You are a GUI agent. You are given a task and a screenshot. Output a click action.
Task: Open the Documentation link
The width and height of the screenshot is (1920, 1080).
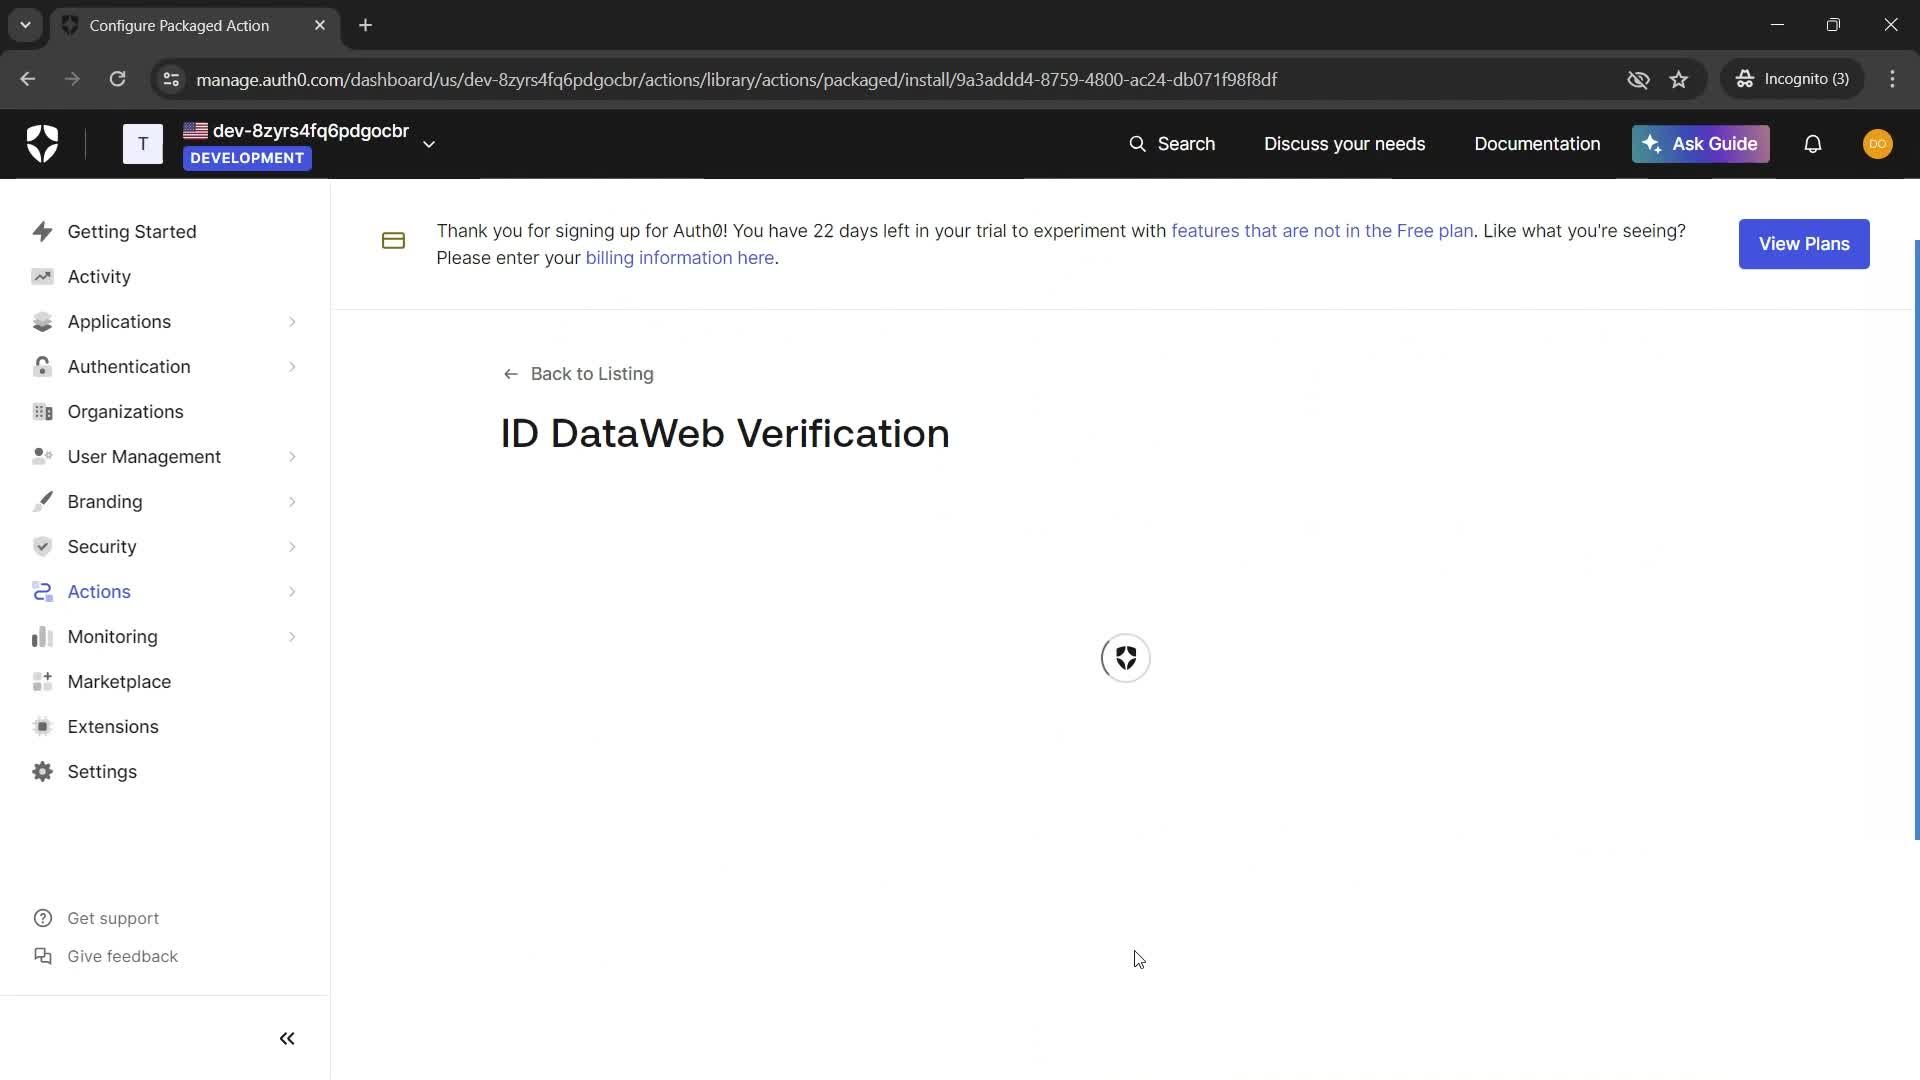click(x=1537, y=144)
